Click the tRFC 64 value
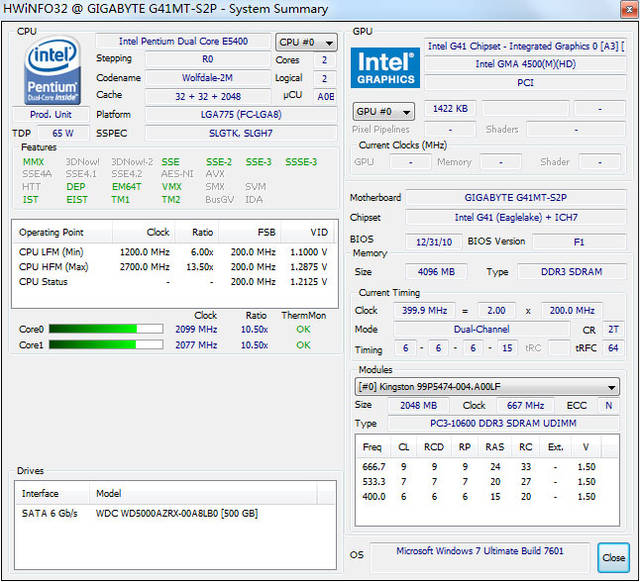Screen dimensions: 640x582 click(613, 348)
